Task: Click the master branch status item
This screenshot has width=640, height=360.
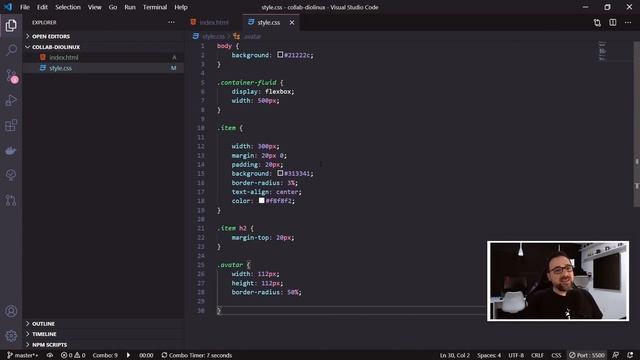Action: click(x=22, y=355)
